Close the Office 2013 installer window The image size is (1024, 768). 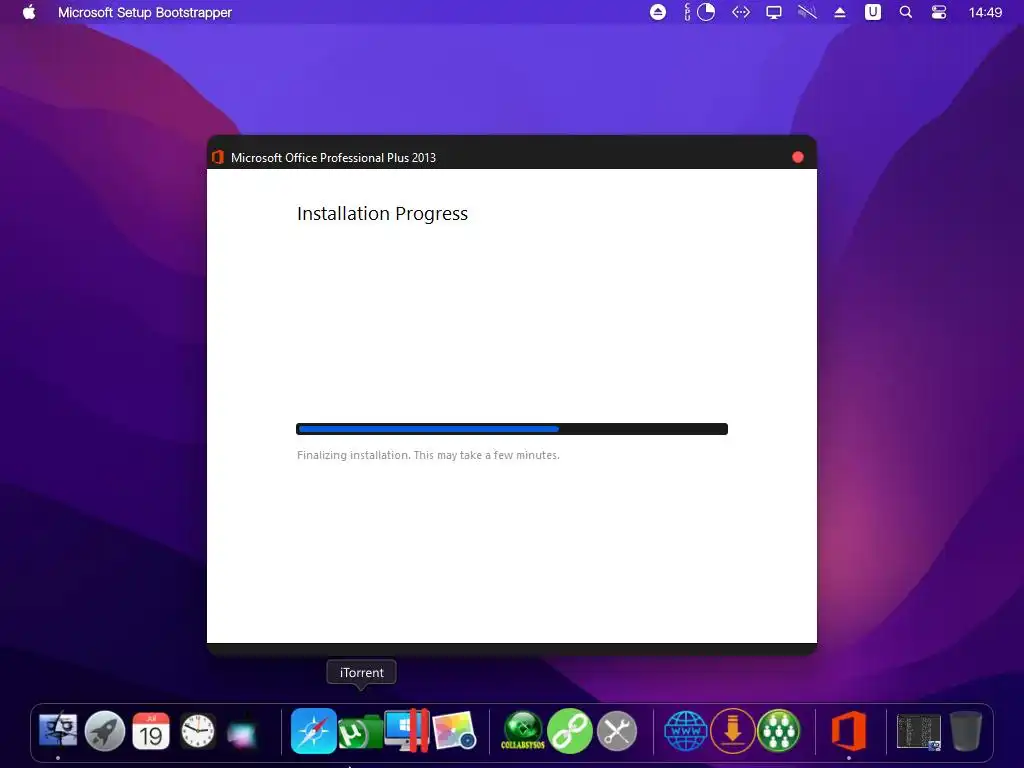coord(797,157)
